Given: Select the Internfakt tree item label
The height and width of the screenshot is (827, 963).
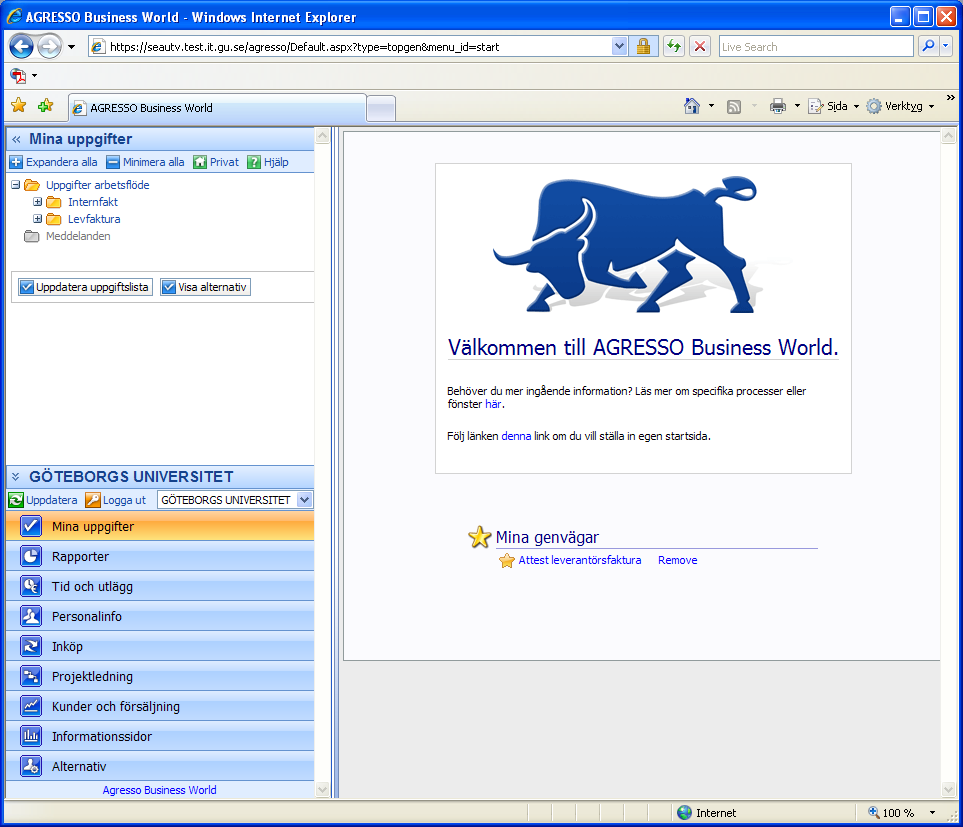Looking at the screenshot, I should pyautogui.click(x=93, y=202).
